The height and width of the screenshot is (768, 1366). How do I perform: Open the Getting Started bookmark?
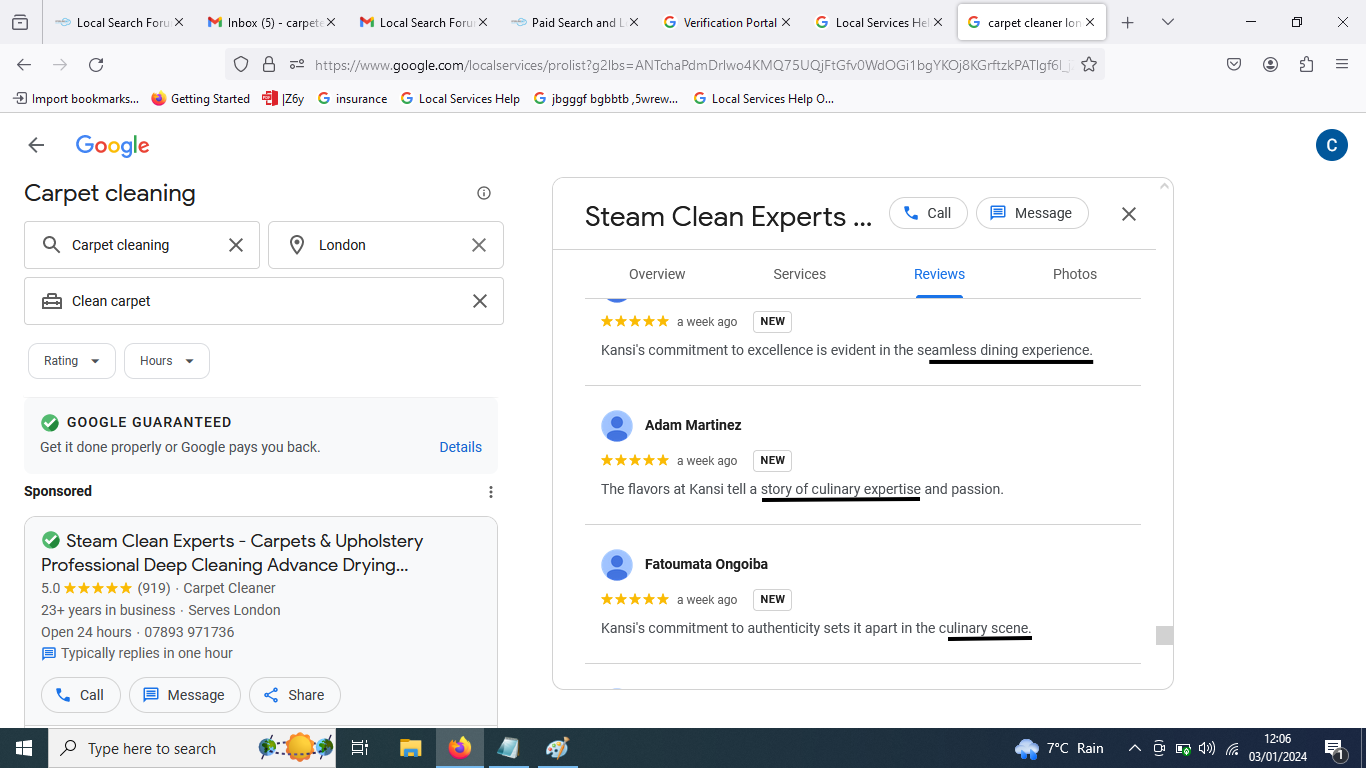pos(200,99)
